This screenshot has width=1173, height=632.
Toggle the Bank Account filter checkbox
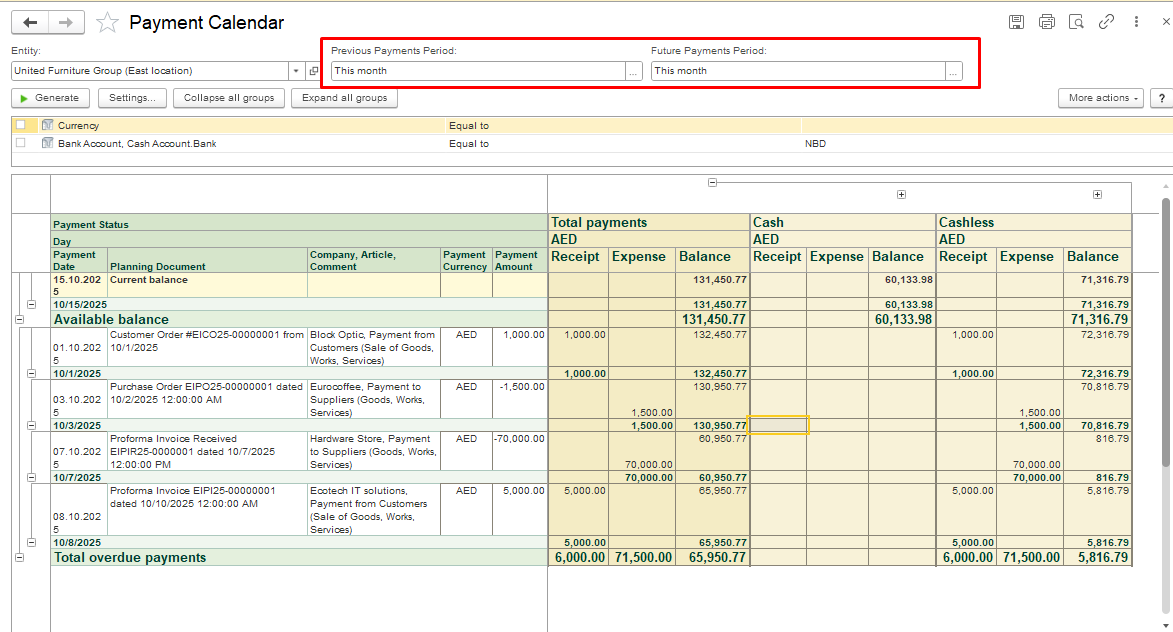coord(21,143)
